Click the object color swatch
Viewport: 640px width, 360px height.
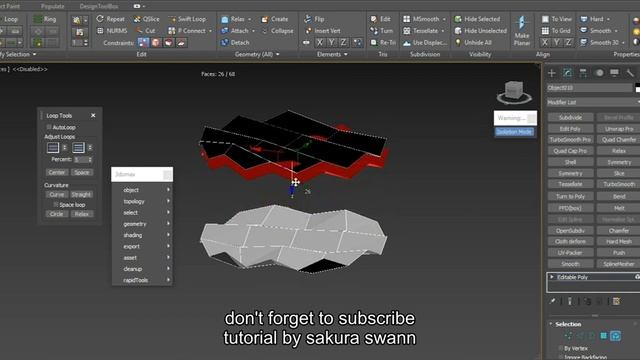click(x=637, y=88)
